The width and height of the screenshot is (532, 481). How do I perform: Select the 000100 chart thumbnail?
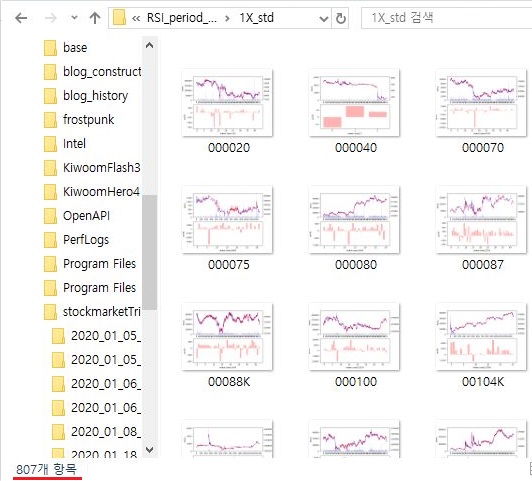point(354,337)
